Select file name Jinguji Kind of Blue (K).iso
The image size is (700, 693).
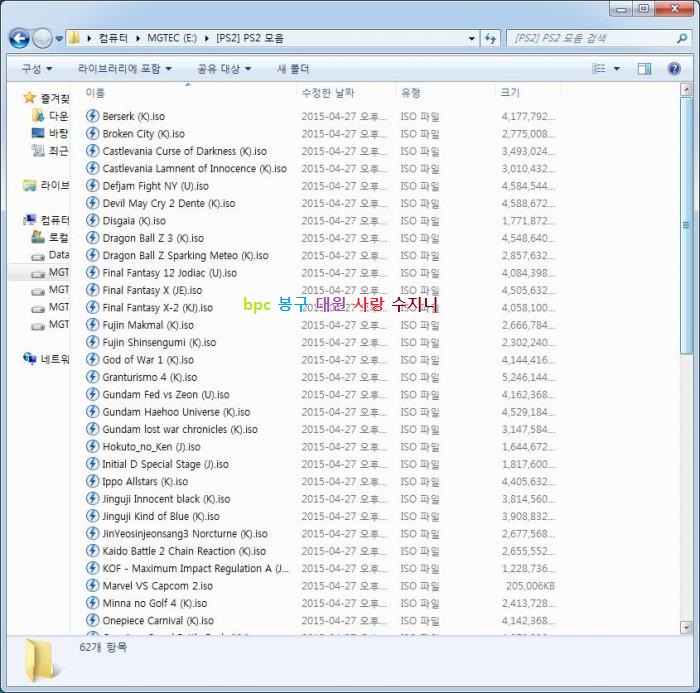(161, 516)
